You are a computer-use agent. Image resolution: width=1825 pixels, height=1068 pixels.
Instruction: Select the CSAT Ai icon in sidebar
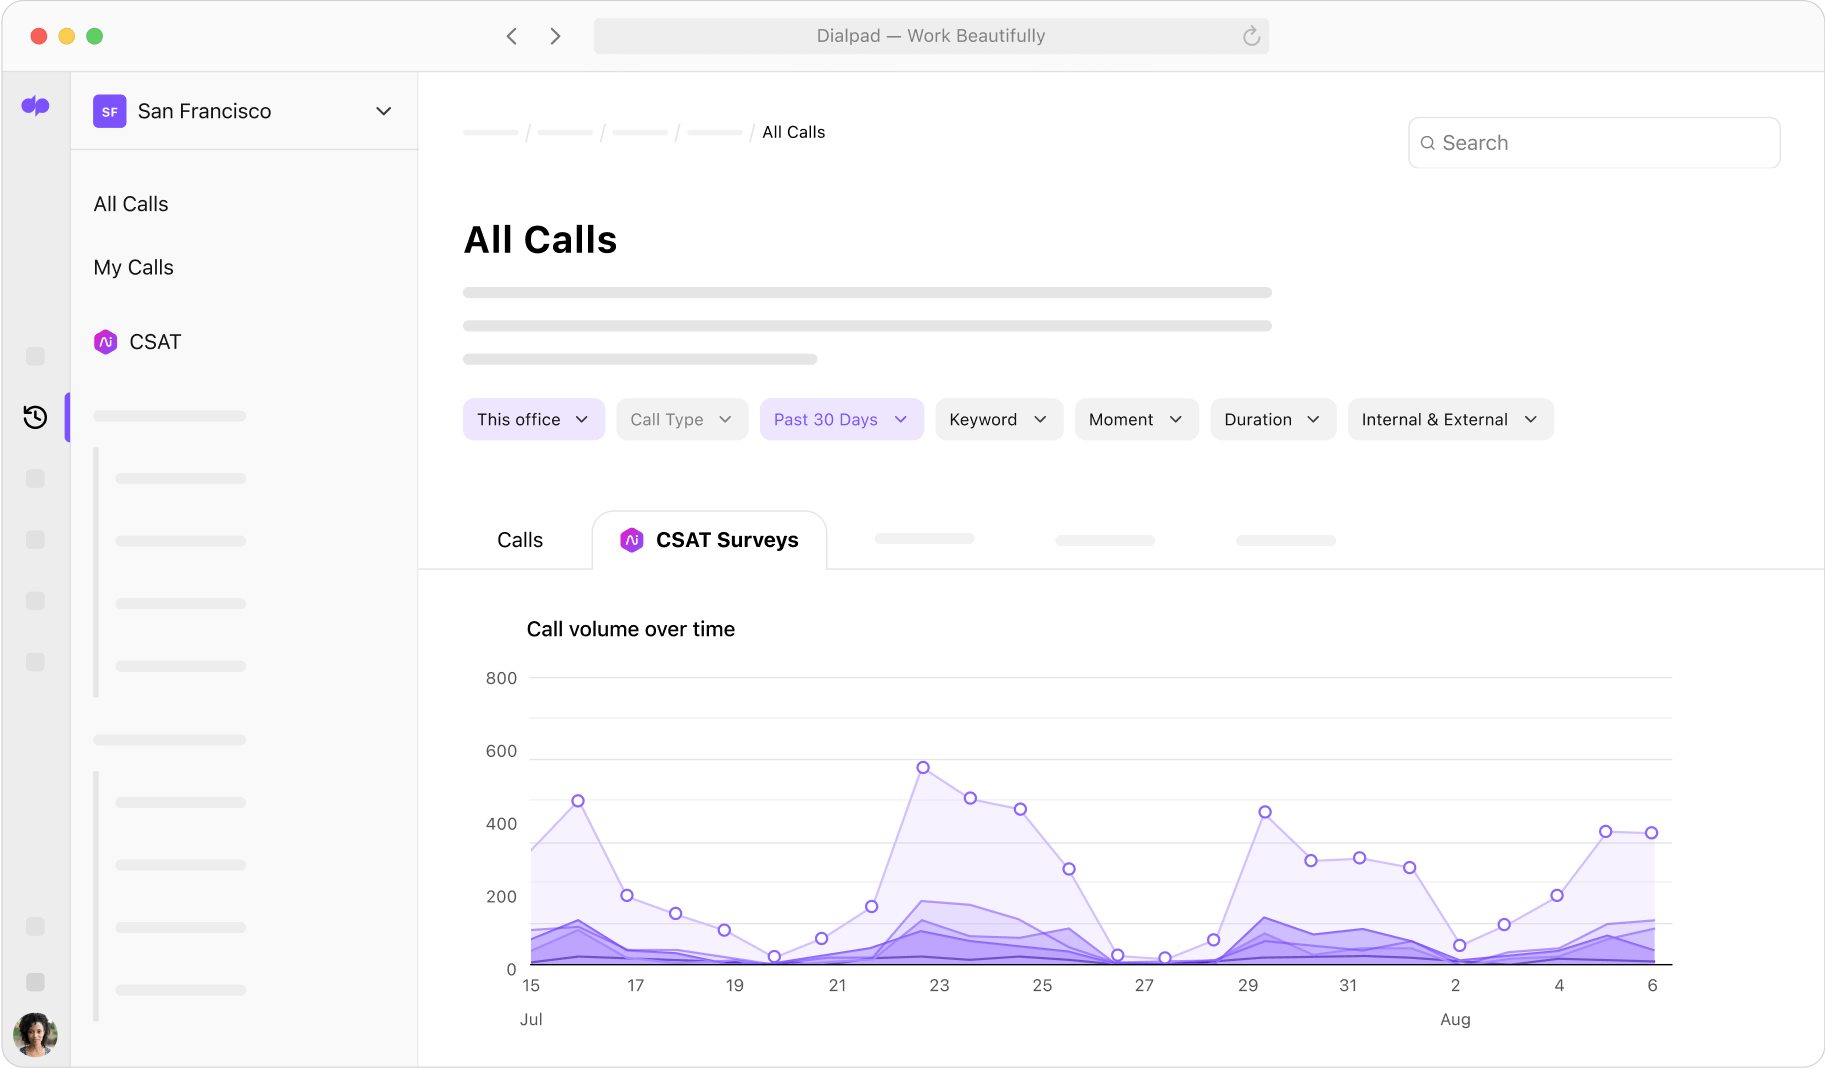(106, 342)
